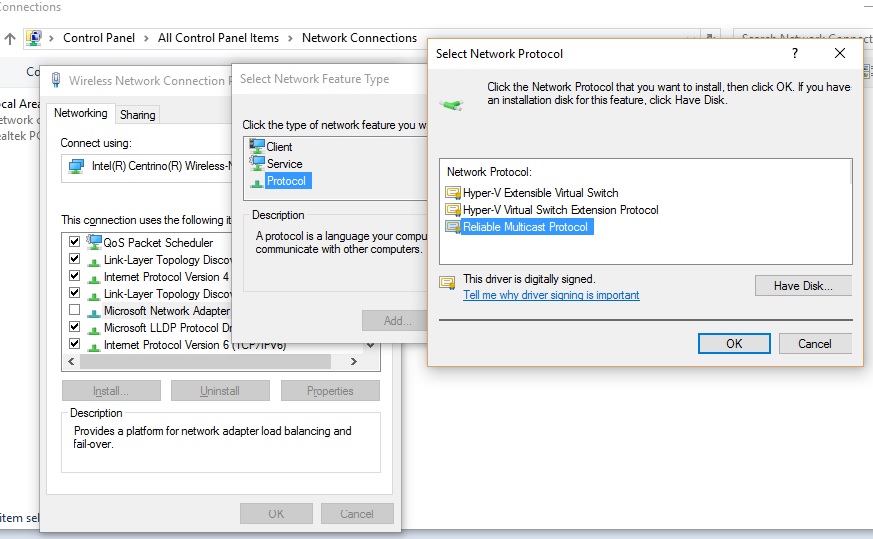Enable Microsoft Network Adapter checkbox
The height and width of the screenshot is (539, 873).
point(75,310)
